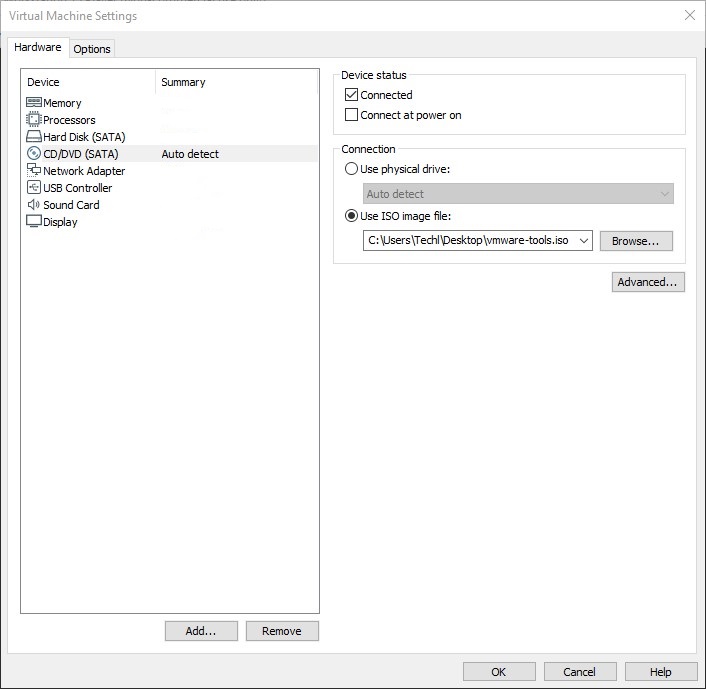The width and height of the screenshot is (706, 689).
Task: Click the Display monitor icon
Action: click(34, 222)
